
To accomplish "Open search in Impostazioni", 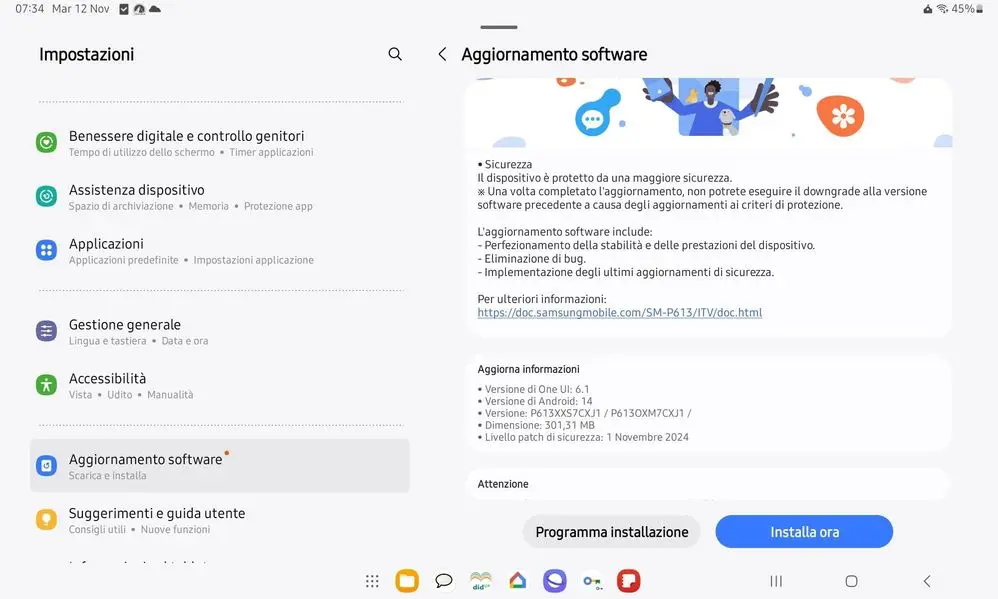I will (395, 54).
